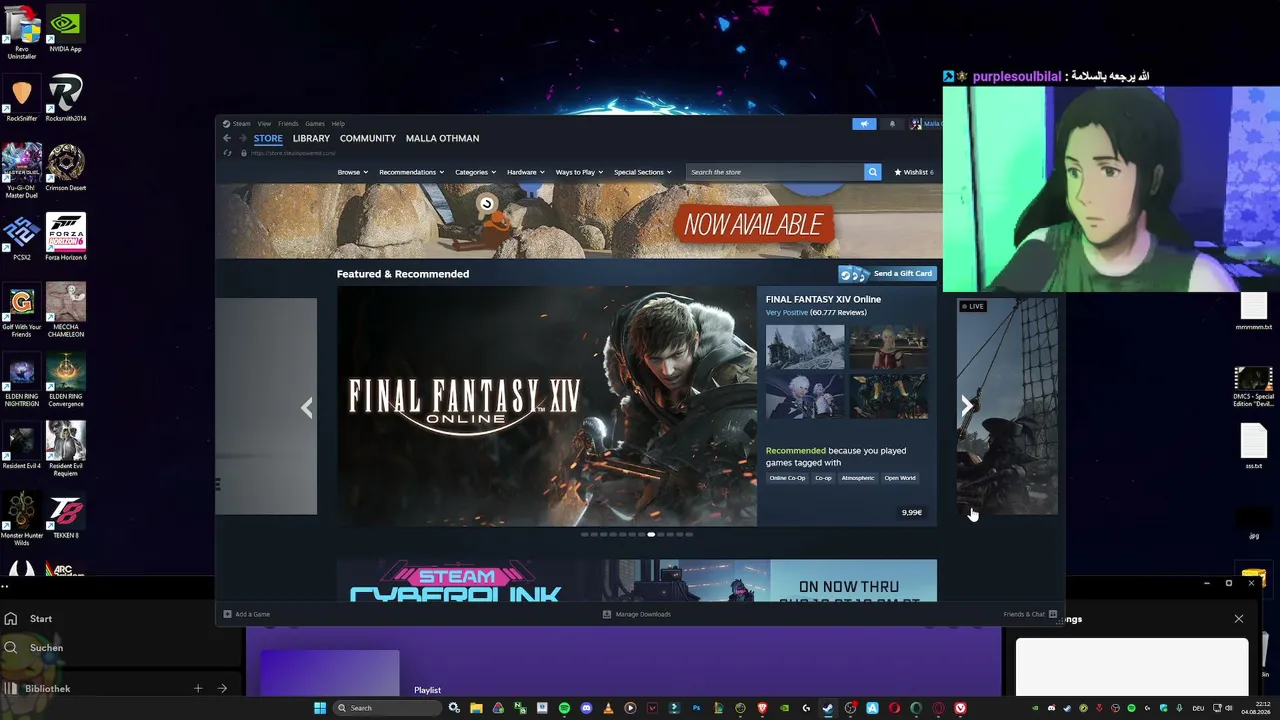
Task: Switch to the LIBRARY tab
Action: (x=311, y=138)
